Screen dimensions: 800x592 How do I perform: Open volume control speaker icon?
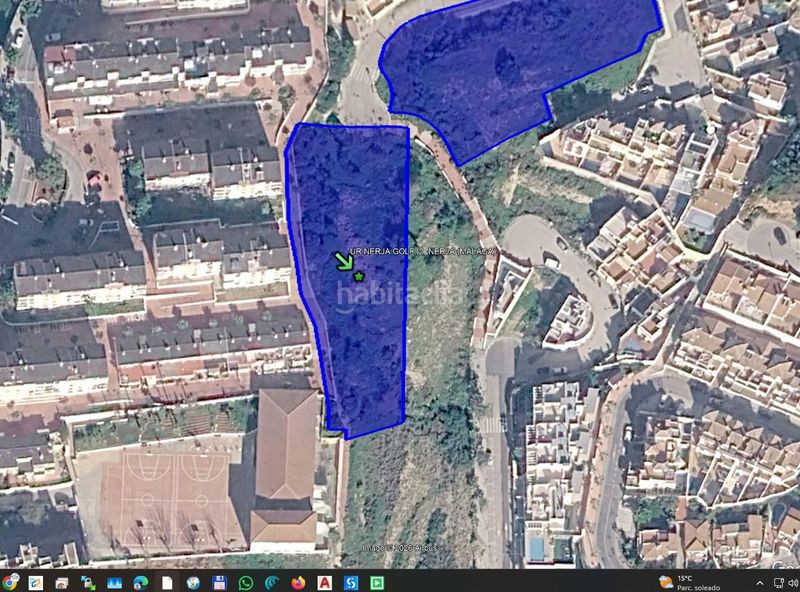[794, 583]
